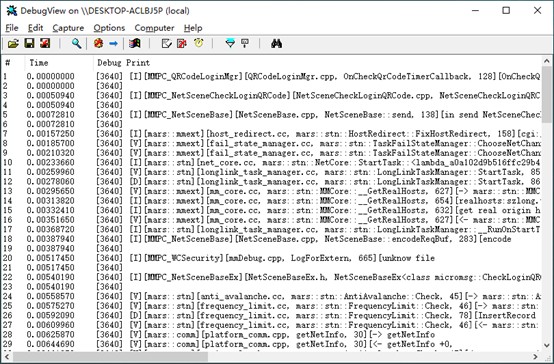Select row 18 encodeReqBuf entry
This screenshot has height=364, width=554.
(x=272, y=239)
